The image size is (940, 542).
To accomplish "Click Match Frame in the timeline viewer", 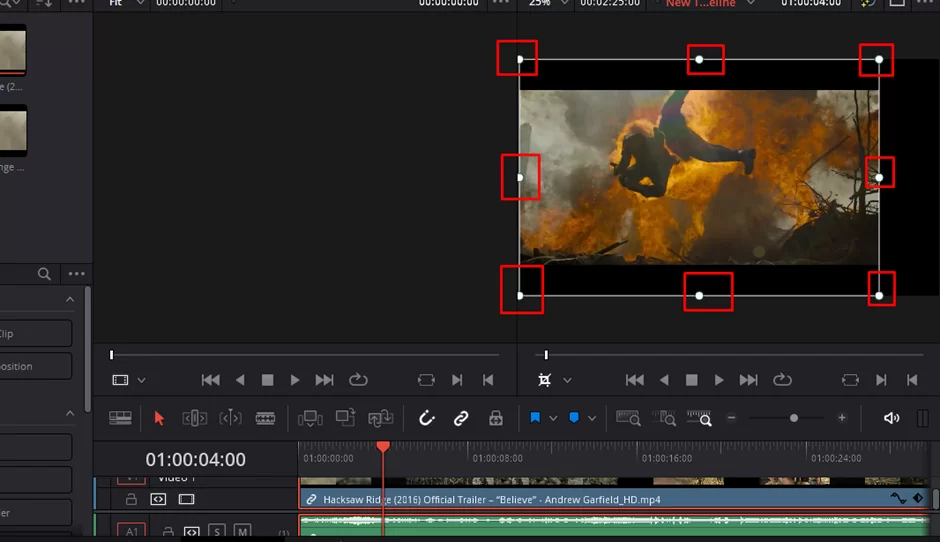I will click(x=850, y=380).
